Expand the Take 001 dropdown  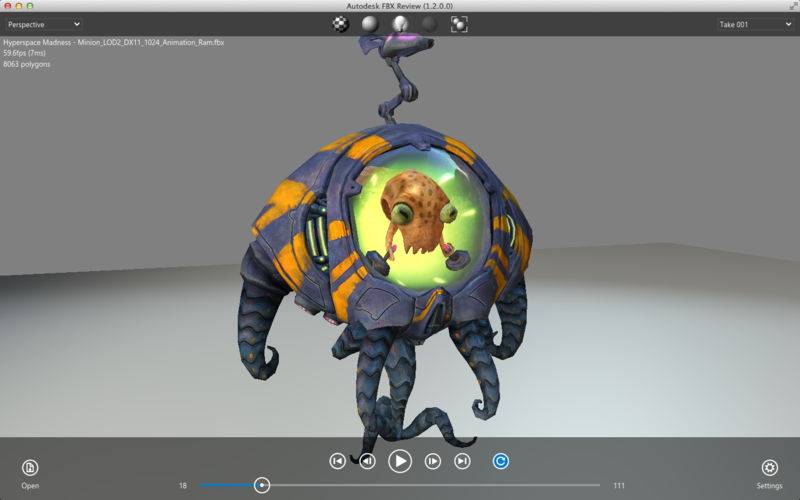(755, 24)
